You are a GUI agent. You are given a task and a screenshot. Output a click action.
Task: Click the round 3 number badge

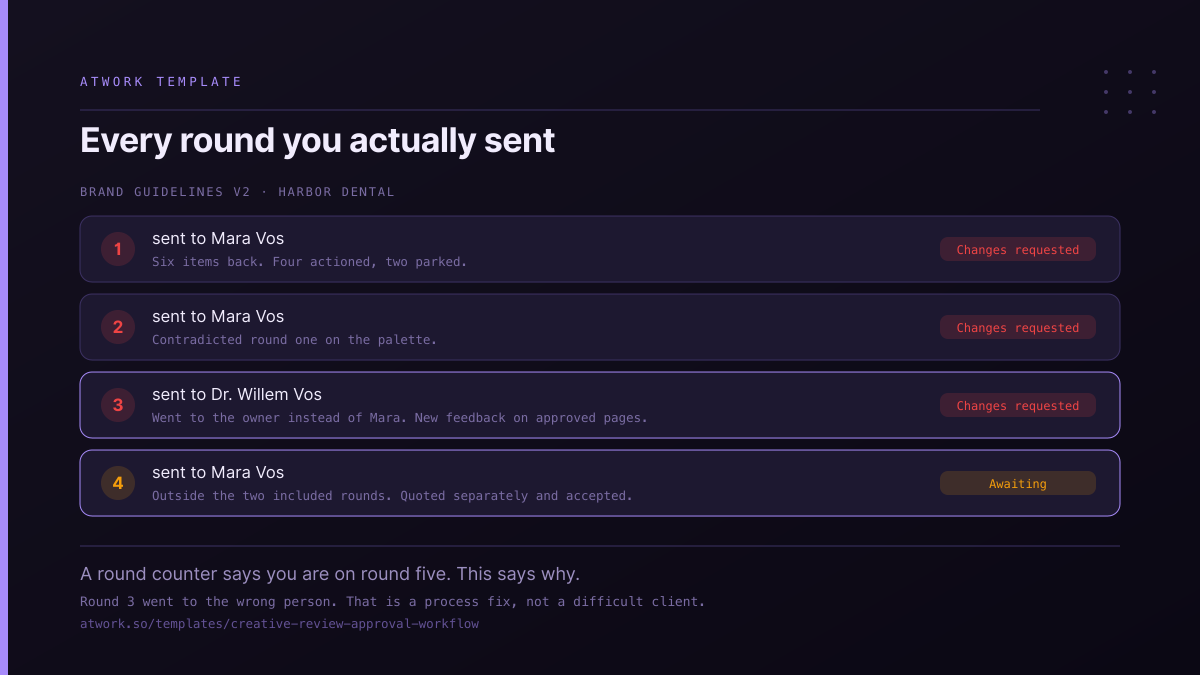pos(118,405)
